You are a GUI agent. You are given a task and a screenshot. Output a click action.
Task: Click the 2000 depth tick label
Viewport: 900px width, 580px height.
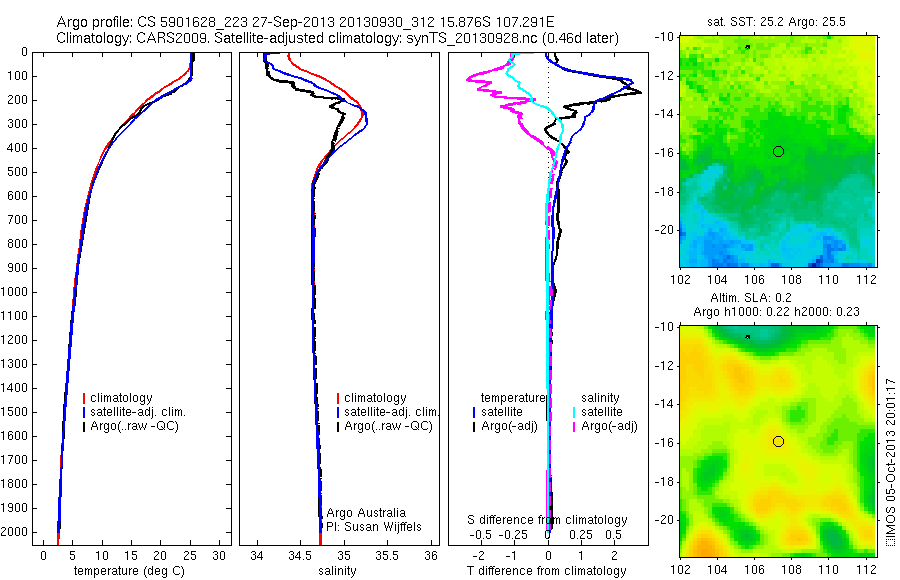click(x=14, y=532)
